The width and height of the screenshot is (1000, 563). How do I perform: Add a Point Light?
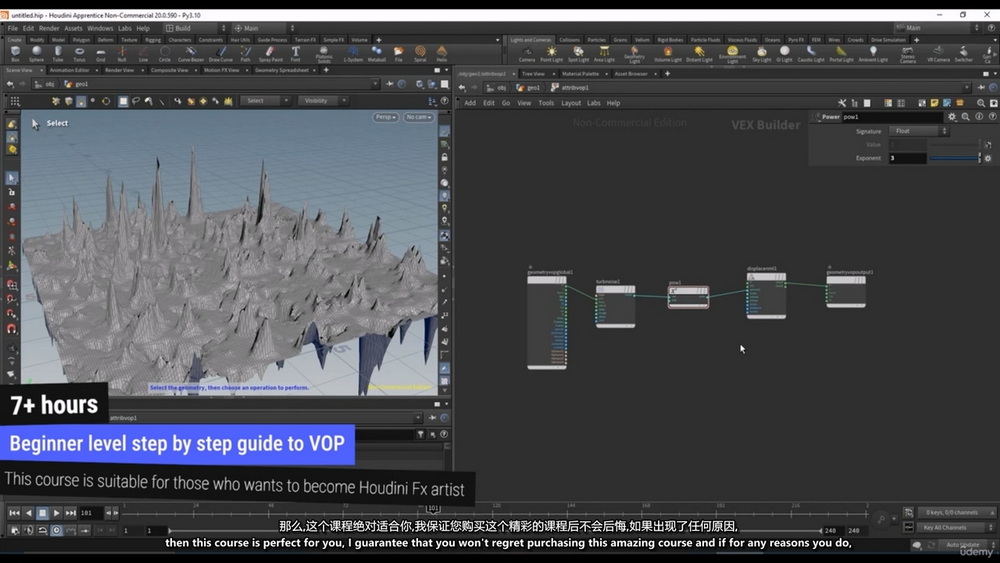tap(552, 54)
